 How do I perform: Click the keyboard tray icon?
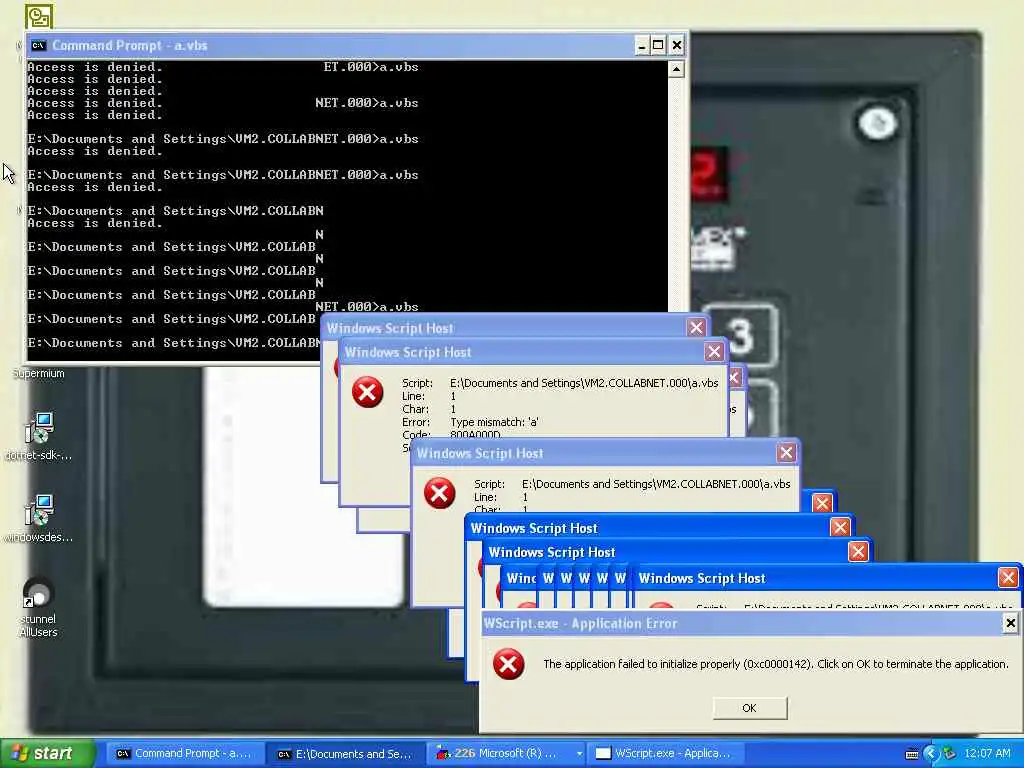click(x=912, y=755)
